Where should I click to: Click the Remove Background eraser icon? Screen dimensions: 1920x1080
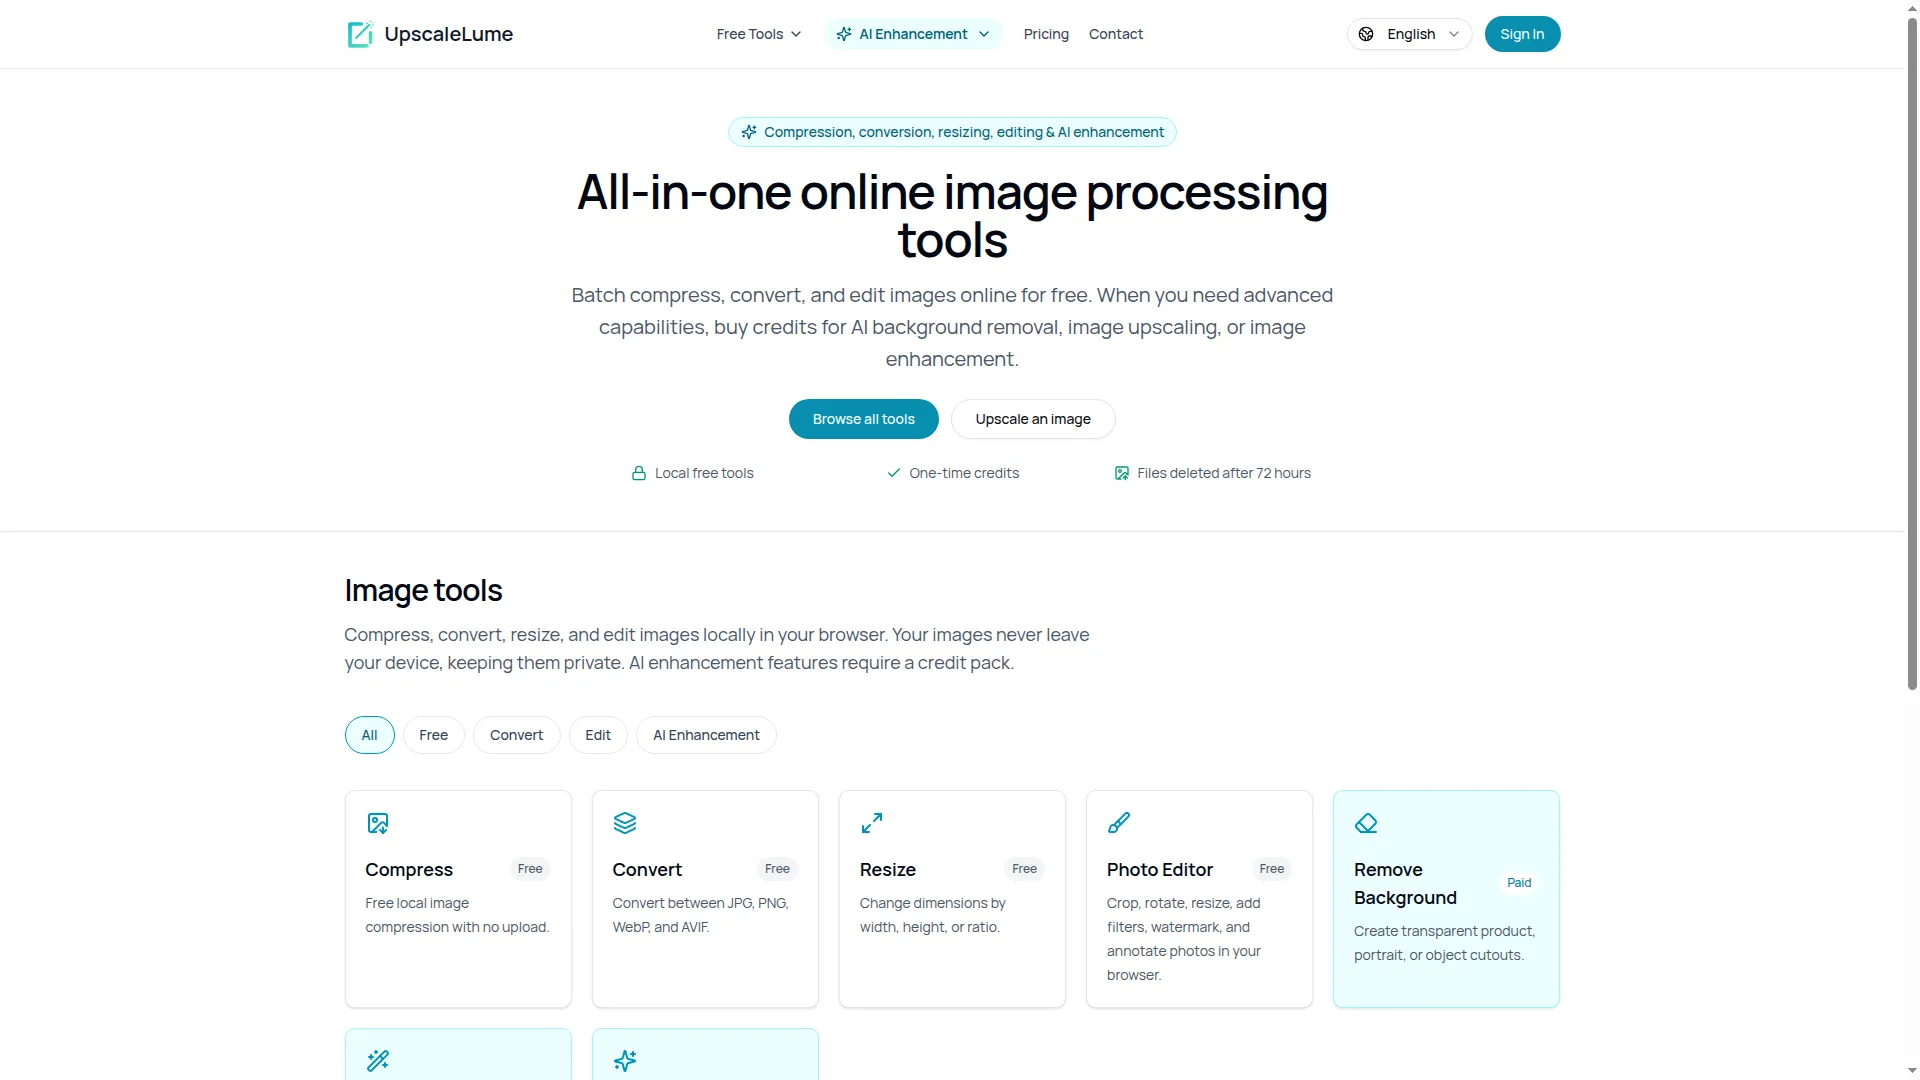point(1366,823)
